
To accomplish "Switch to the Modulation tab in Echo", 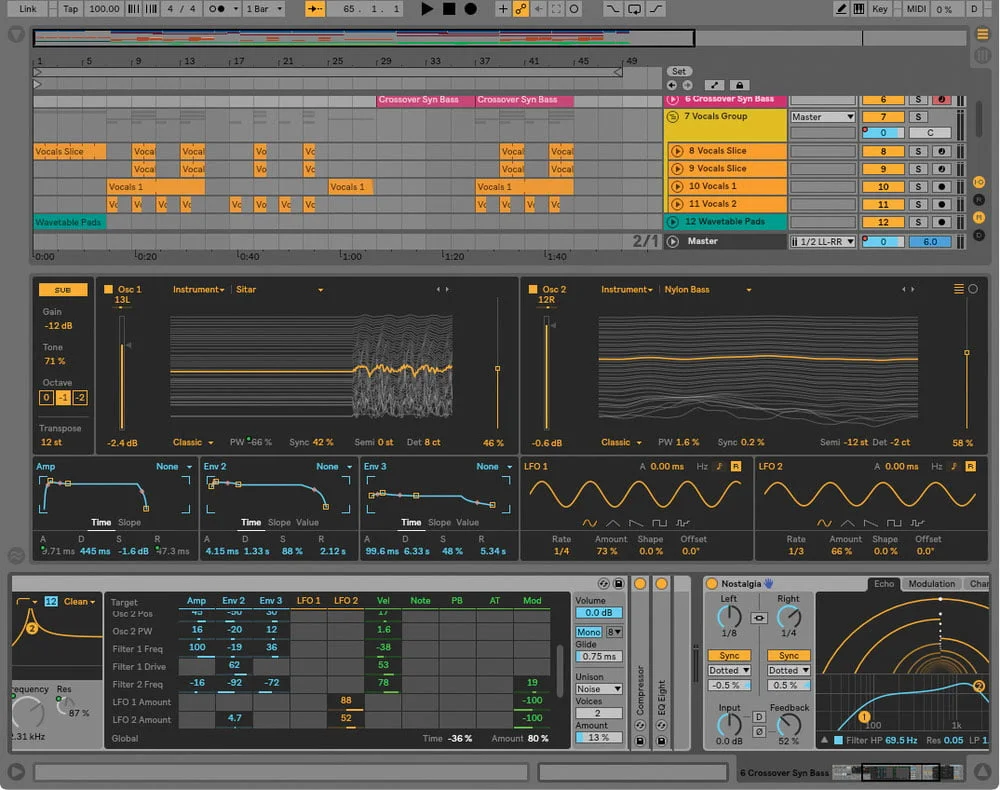I will (931, 584).
